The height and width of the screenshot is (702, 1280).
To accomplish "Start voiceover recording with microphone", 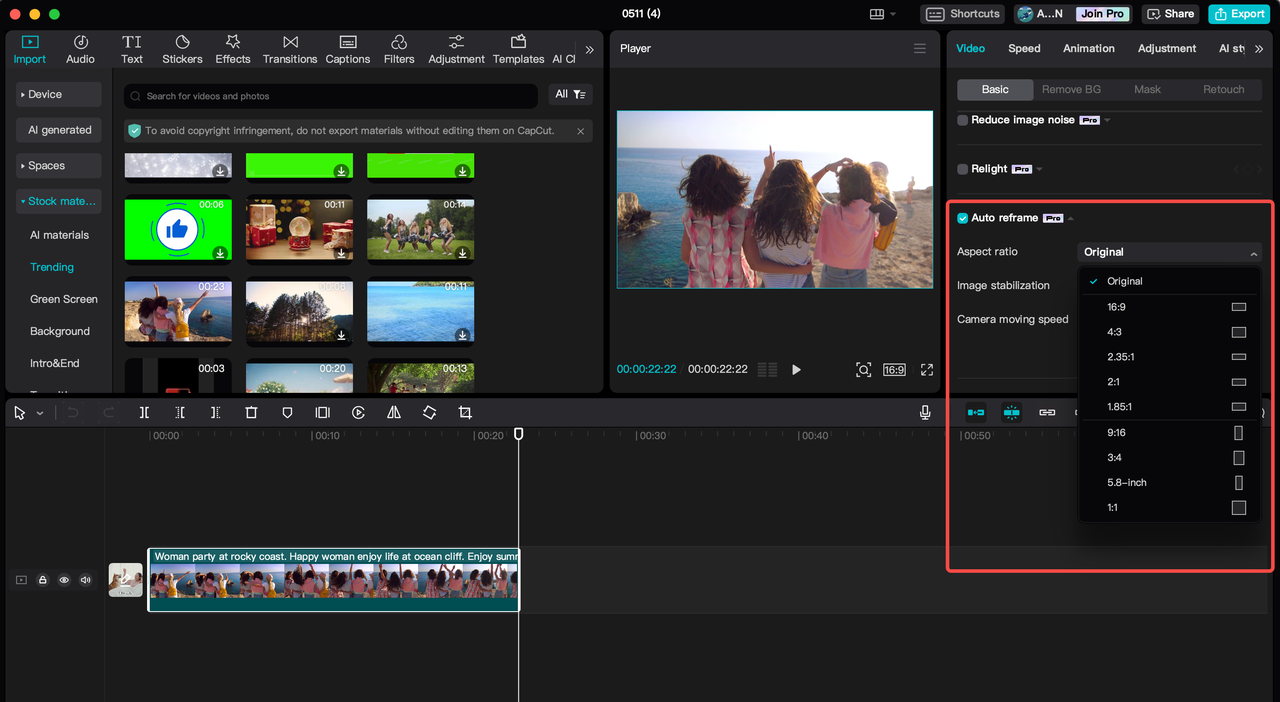I will click(925, 412).
